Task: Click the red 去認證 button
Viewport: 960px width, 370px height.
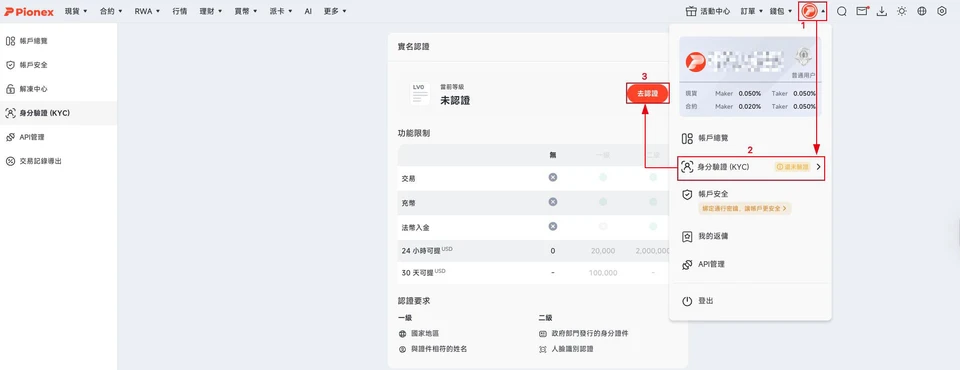Action: [647, 94]
